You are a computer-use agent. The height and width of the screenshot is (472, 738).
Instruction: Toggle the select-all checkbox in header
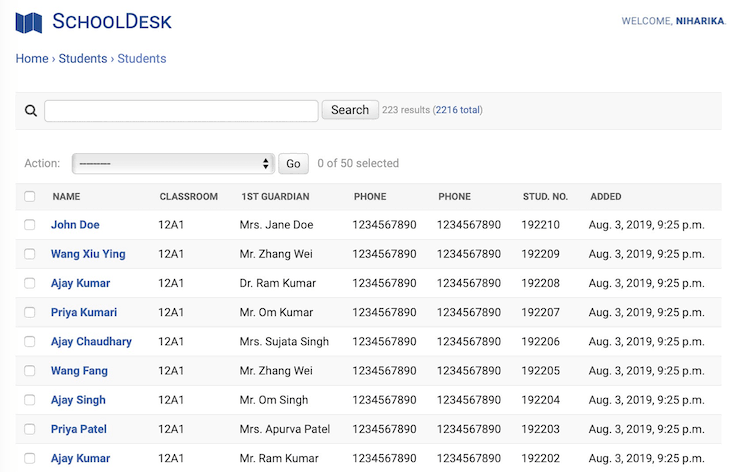[30, 197]
